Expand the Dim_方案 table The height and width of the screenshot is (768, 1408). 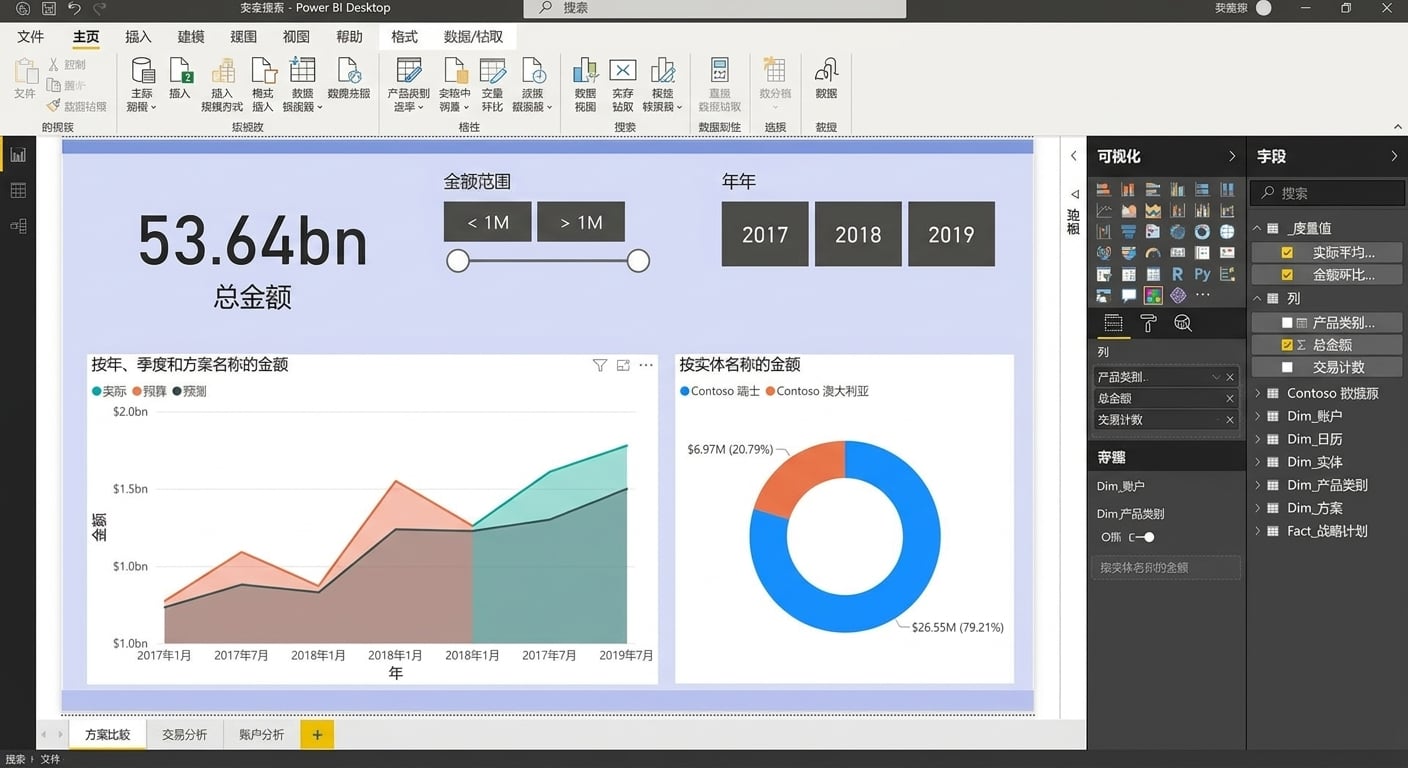coord(1258,508)
